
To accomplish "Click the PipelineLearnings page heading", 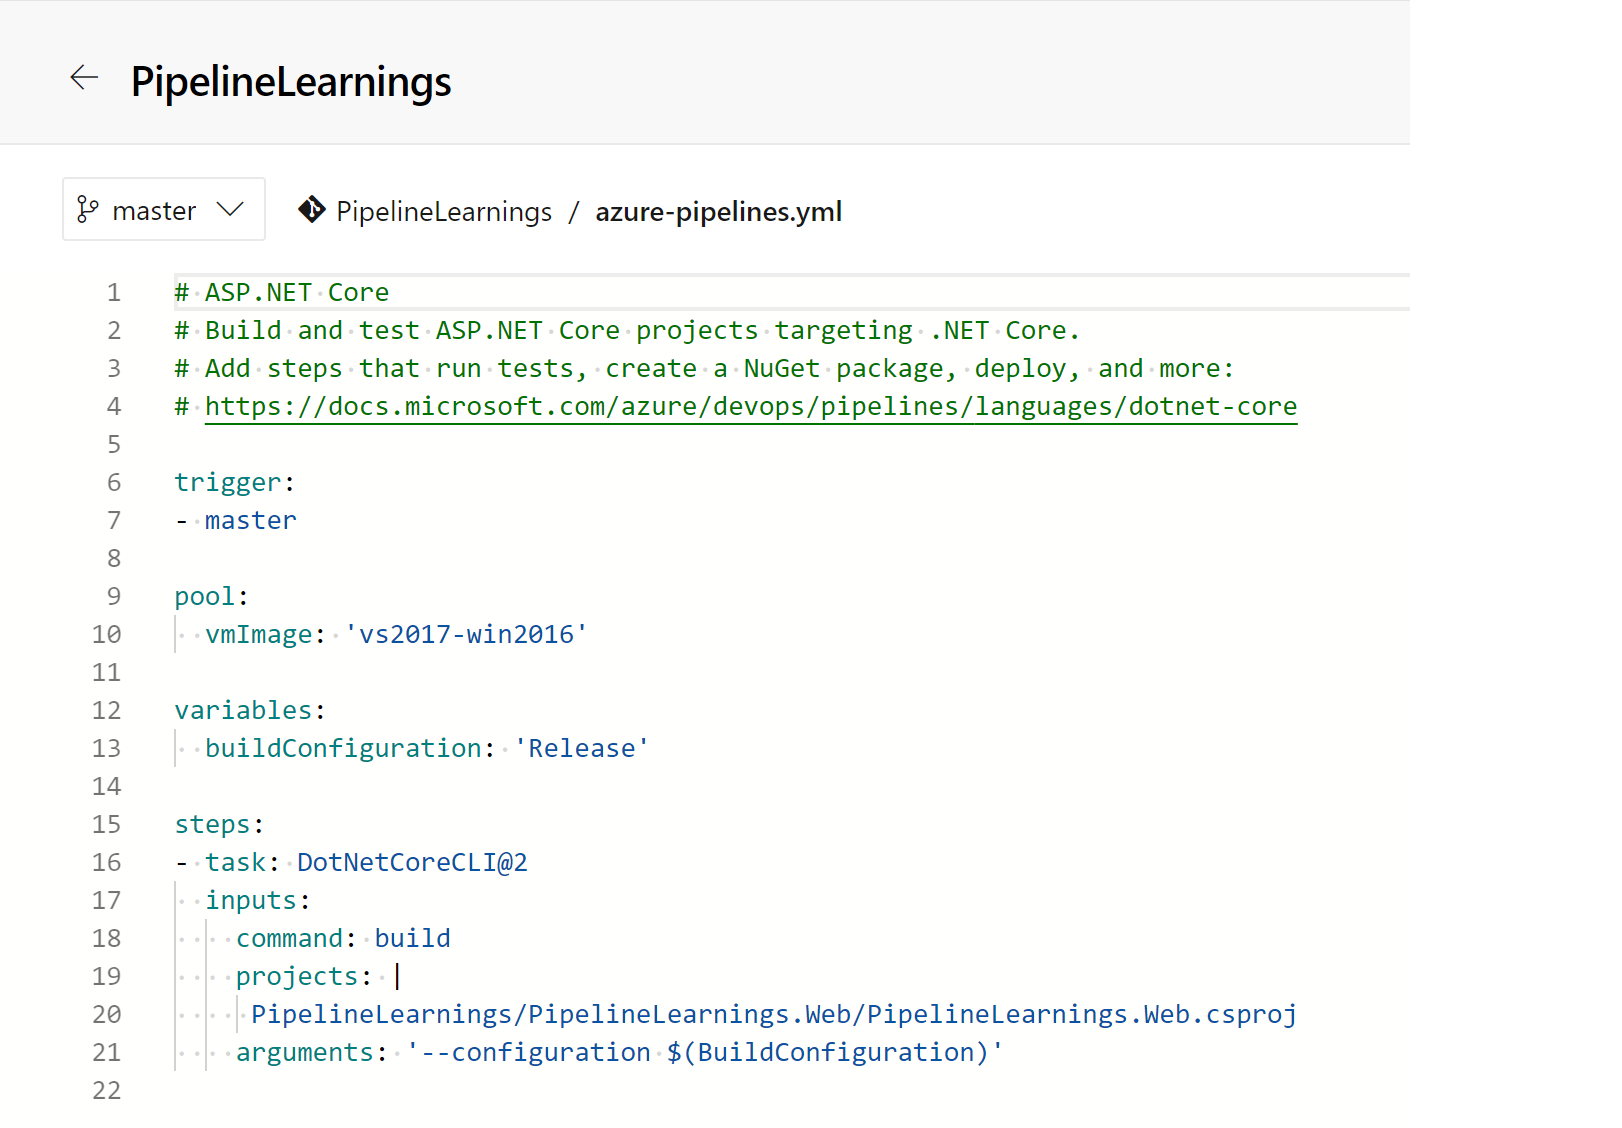I will click(291, 82).
